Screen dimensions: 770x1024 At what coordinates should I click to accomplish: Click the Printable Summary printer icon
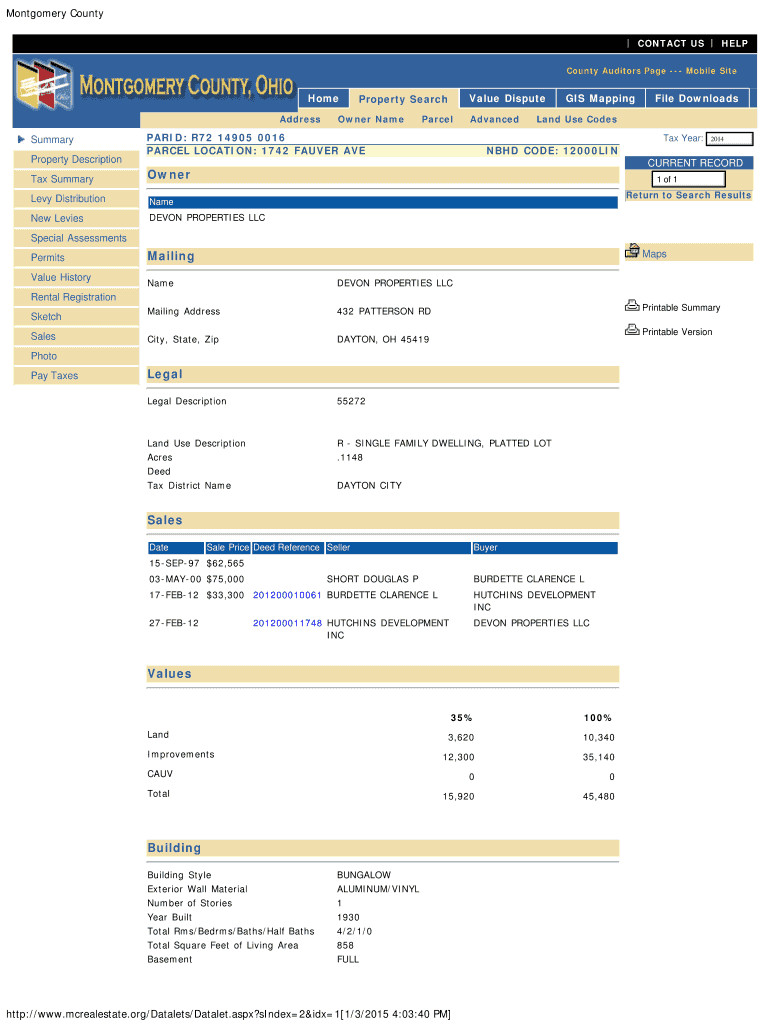point(632,306)
